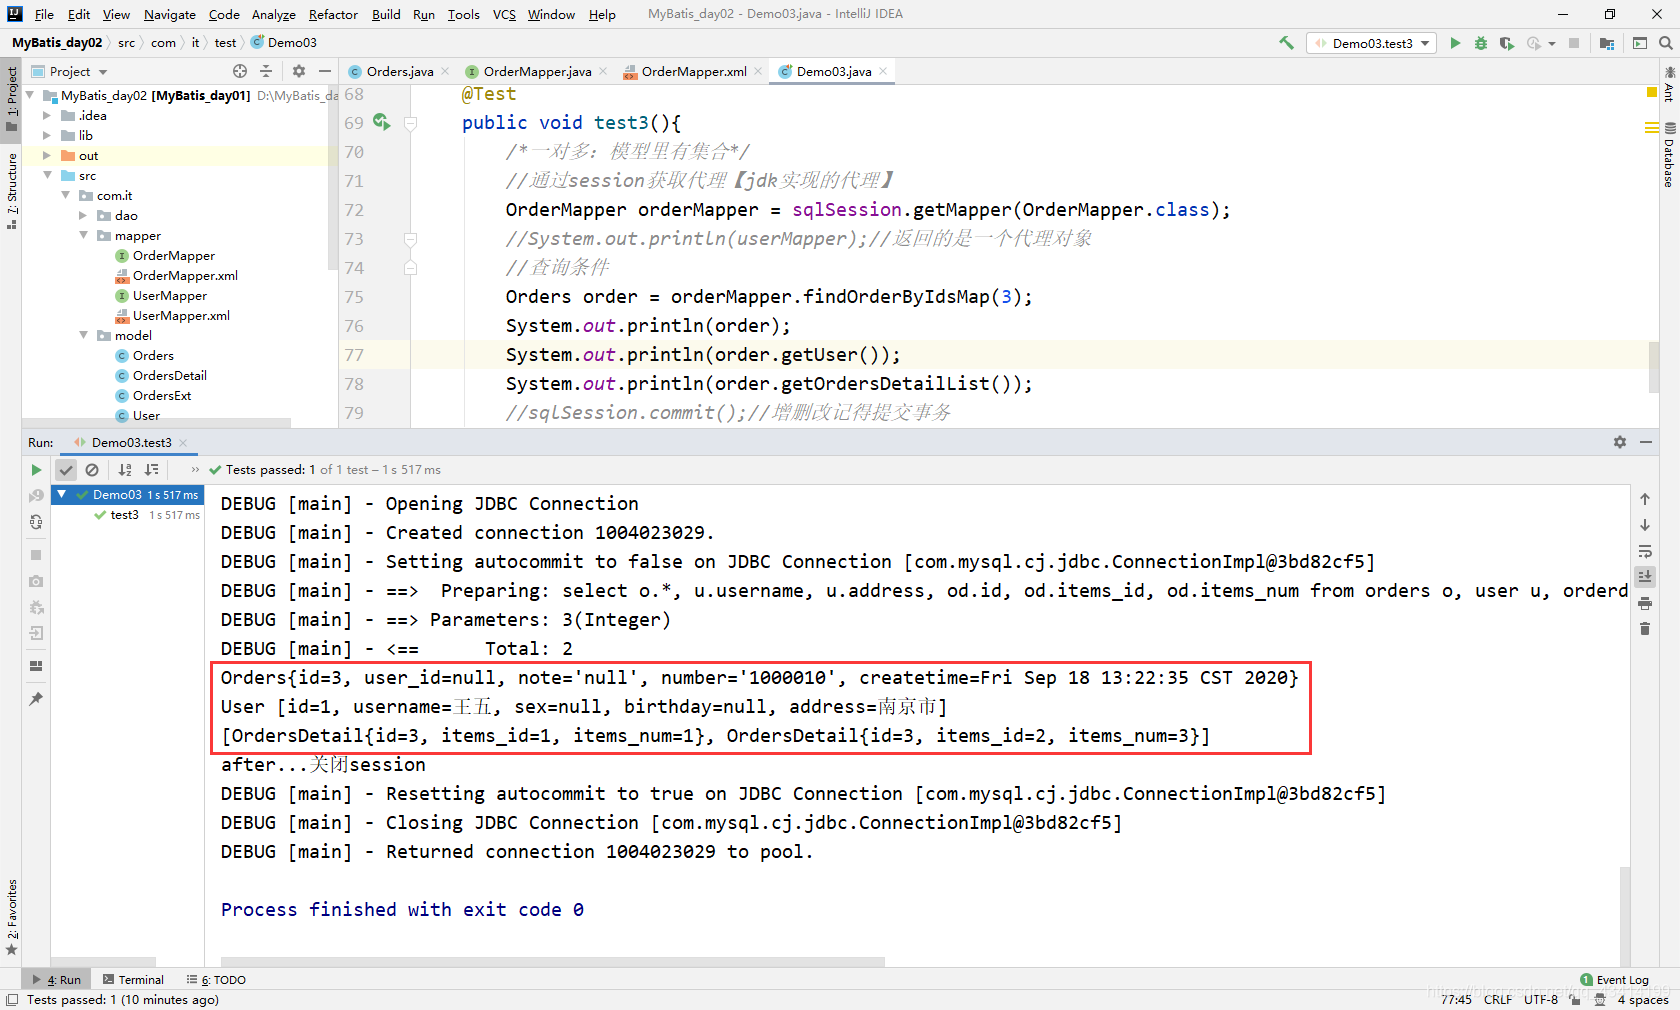Open Project view selector dropdown
This screenshot has width=1680, height=1010.
coord(70,71)
